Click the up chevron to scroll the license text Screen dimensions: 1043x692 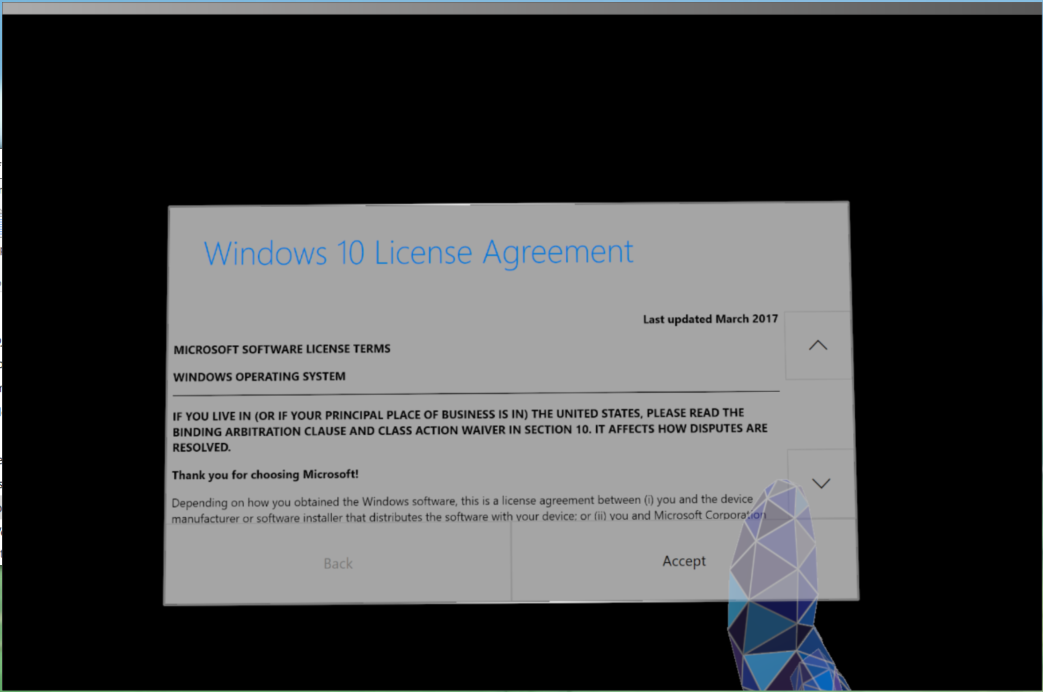[x=818, y=345]
